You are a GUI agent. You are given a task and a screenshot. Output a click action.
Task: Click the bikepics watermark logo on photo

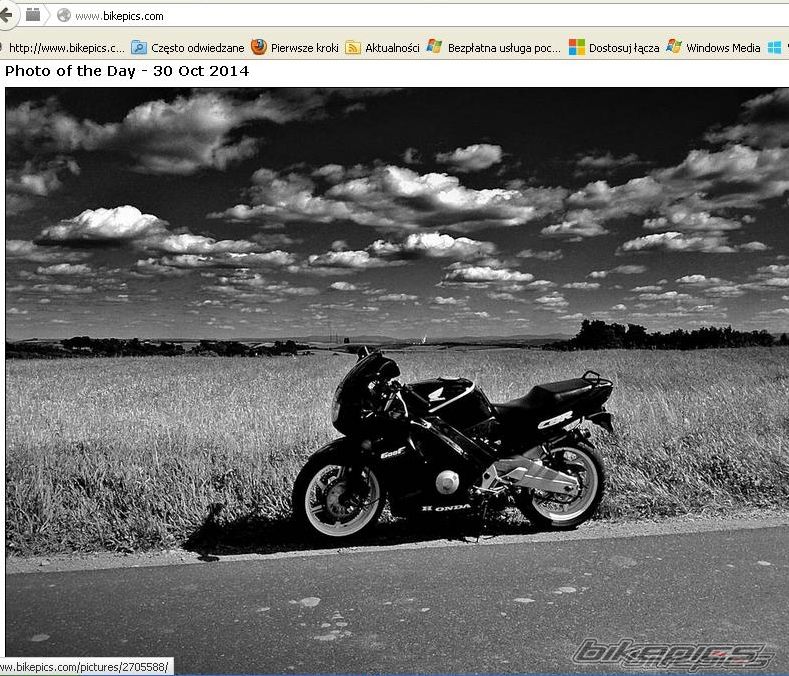(673, 653)
